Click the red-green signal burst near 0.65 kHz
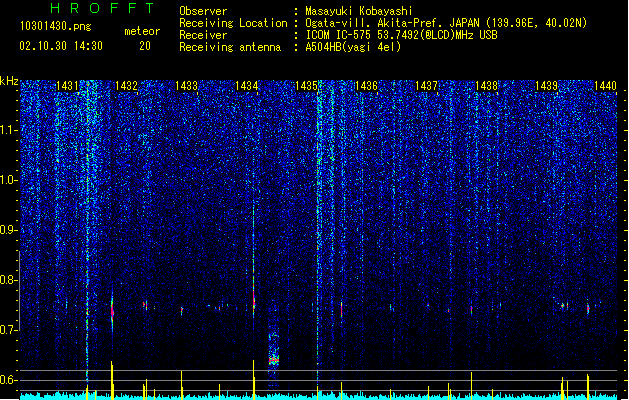This screenshot has width=629, height=400. click(x=274, y=360)
